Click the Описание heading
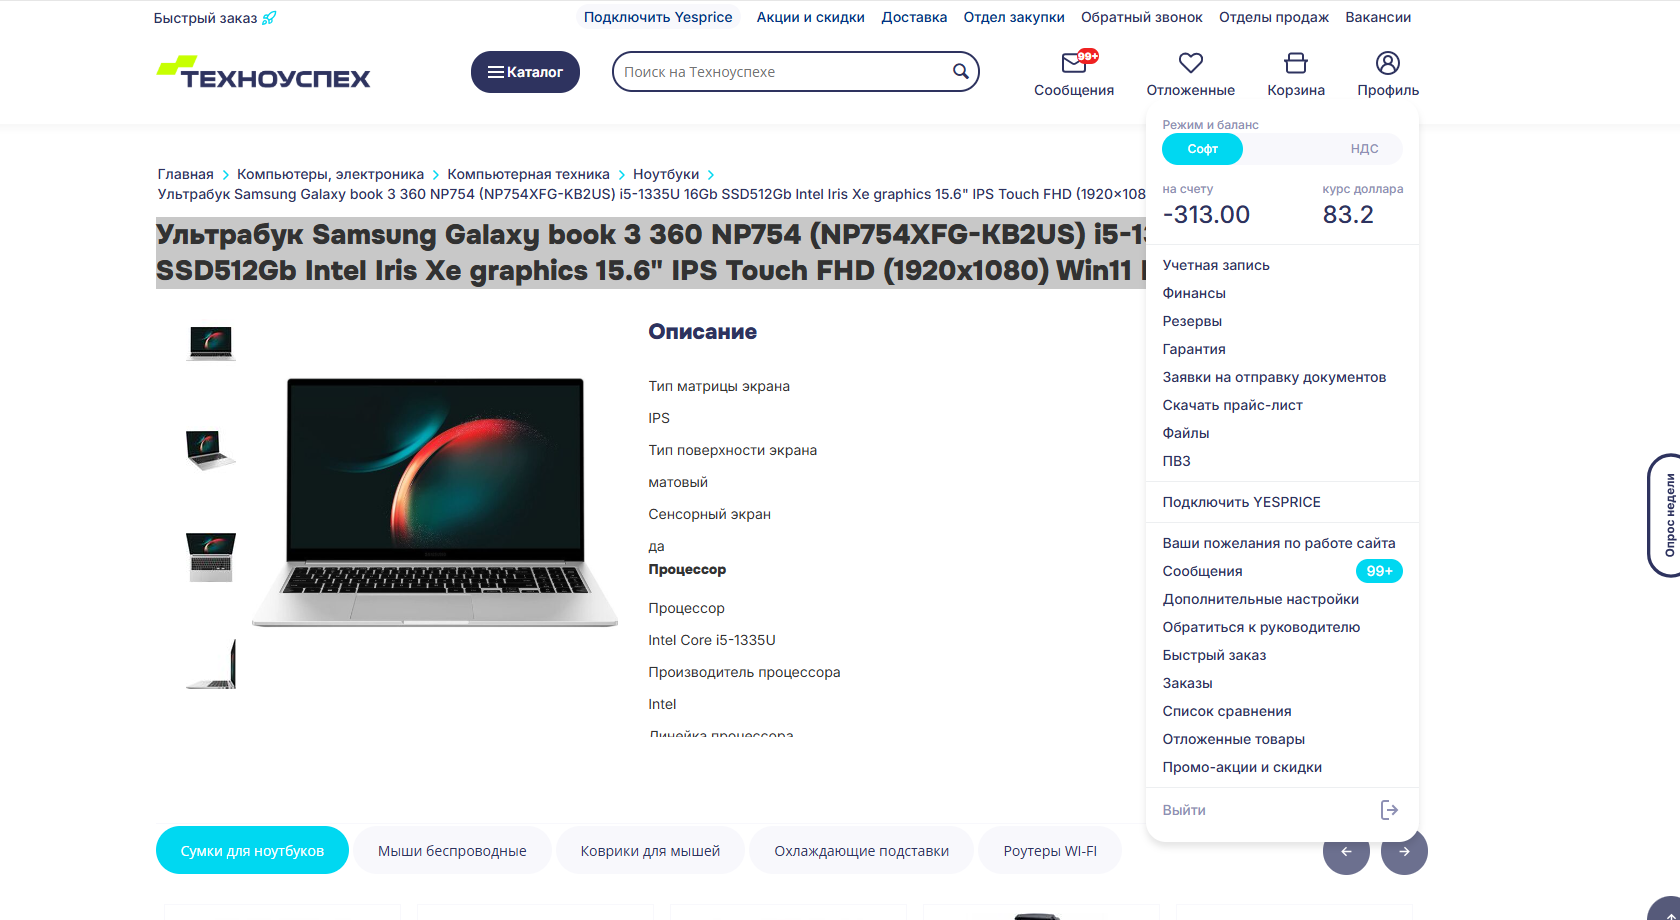This screenshot has height=920, width=1680. click(x=702, y=332)
